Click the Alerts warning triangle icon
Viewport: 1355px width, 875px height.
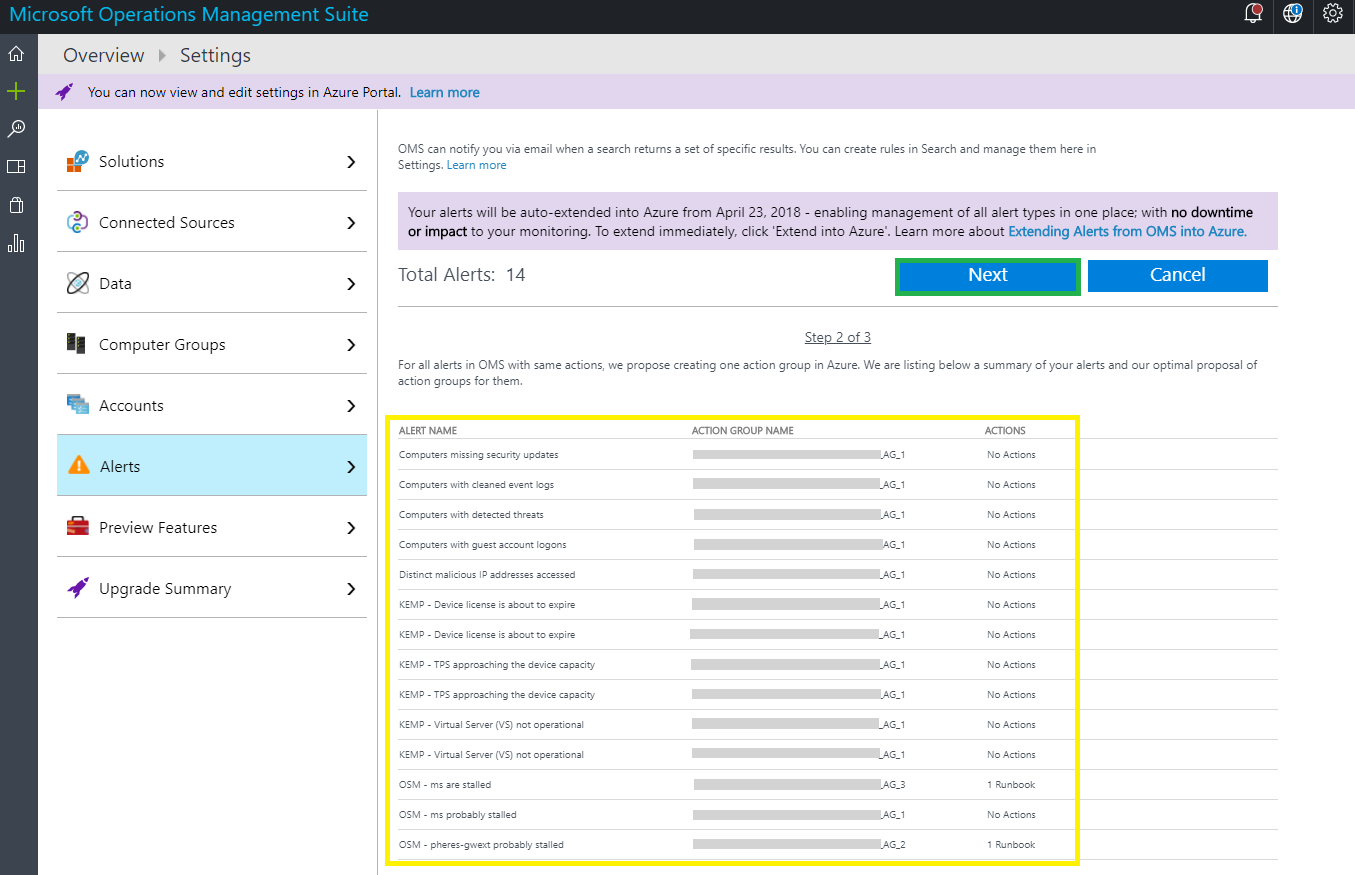point(78,466)
